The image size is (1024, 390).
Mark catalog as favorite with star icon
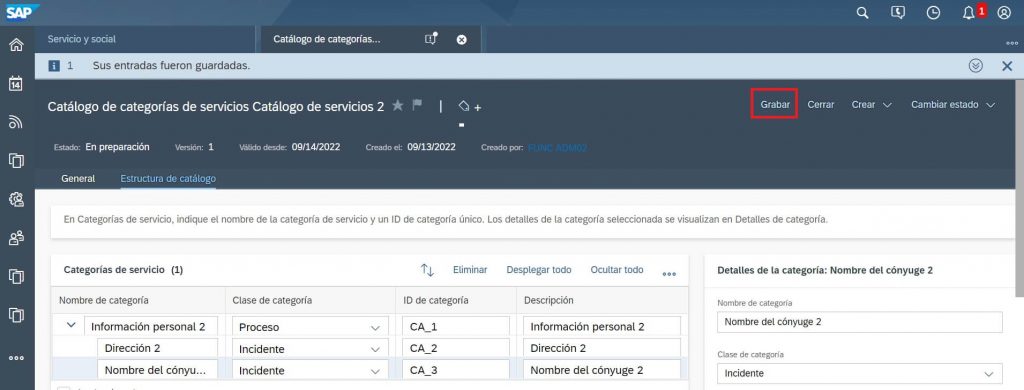pyautogui.click(x=398, y=106)
